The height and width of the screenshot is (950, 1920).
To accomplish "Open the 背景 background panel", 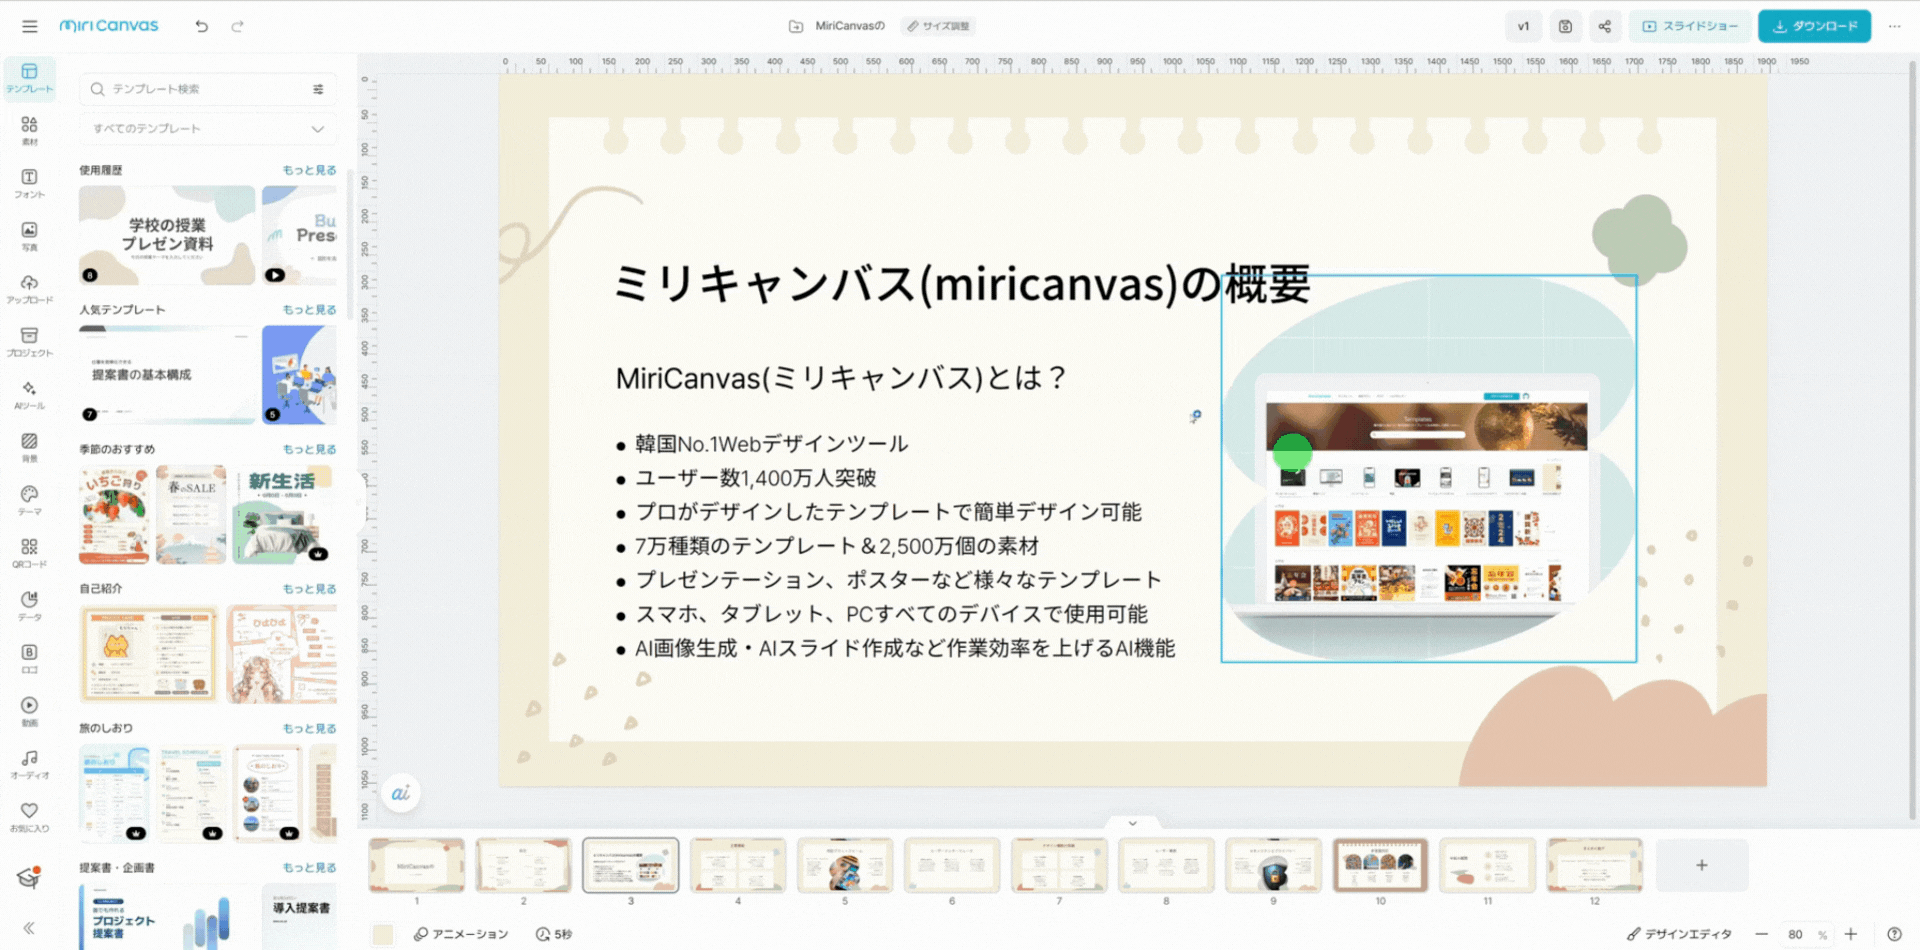I will 29,448.
